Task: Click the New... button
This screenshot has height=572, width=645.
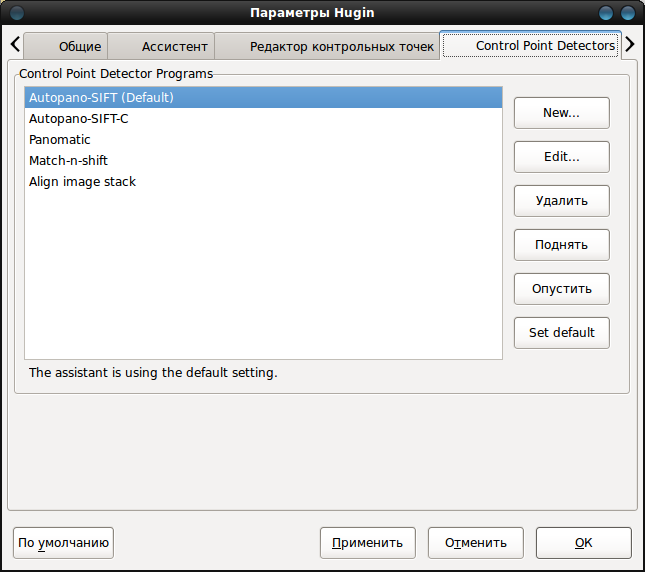Action: 561,113
